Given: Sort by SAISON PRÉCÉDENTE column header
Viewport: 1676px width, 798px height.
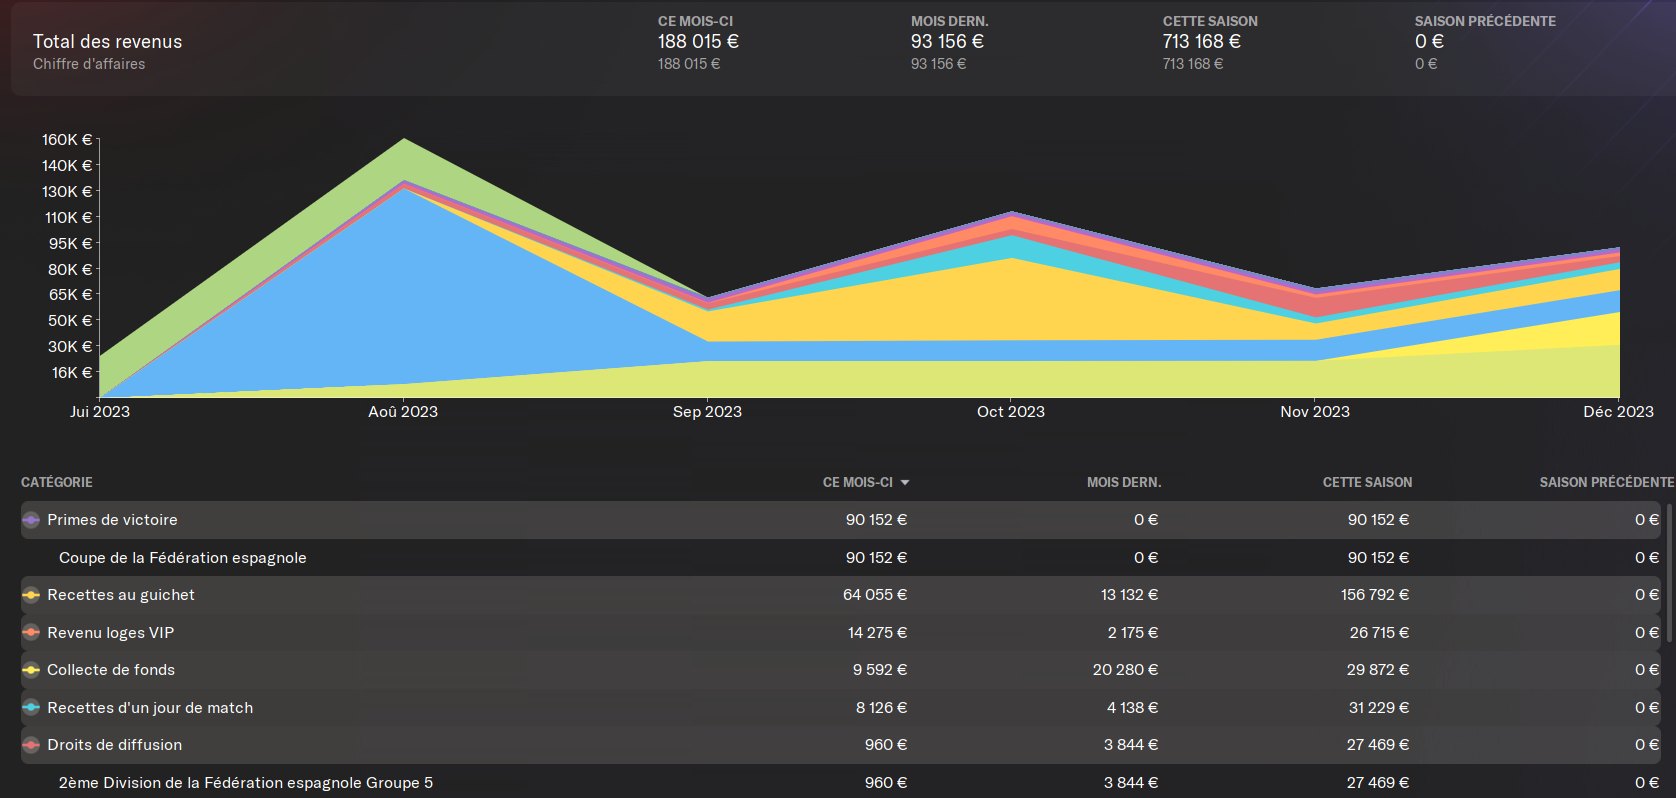Looking at the screenshot, I should 1606,482.
